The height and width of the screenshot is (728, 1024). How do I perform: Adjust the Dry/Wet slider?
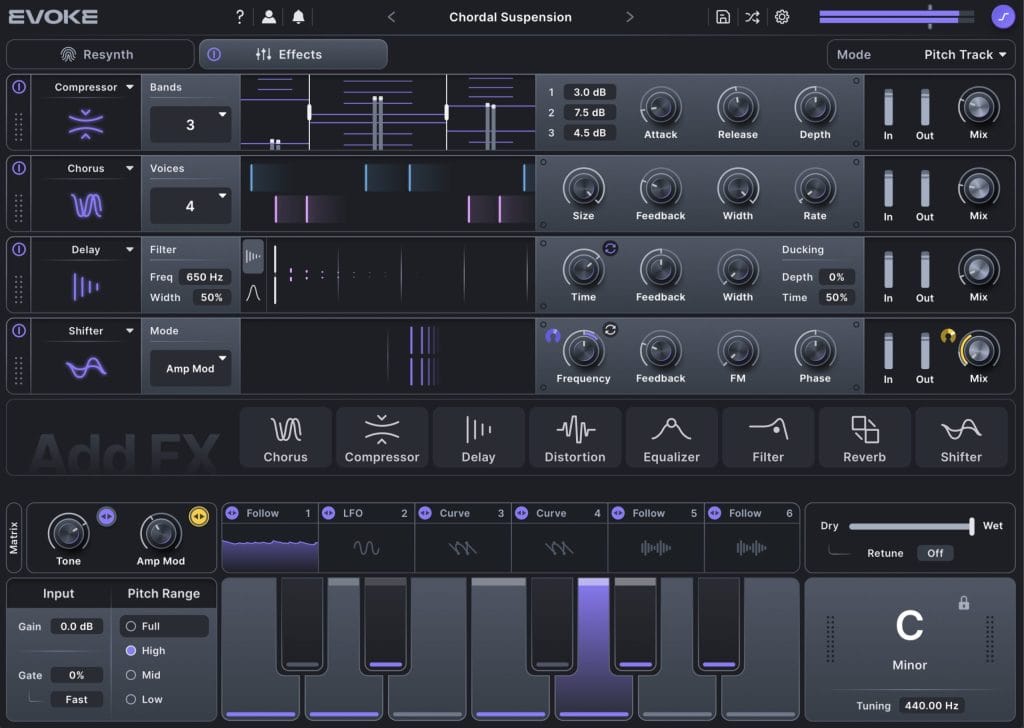click(970, 526)
